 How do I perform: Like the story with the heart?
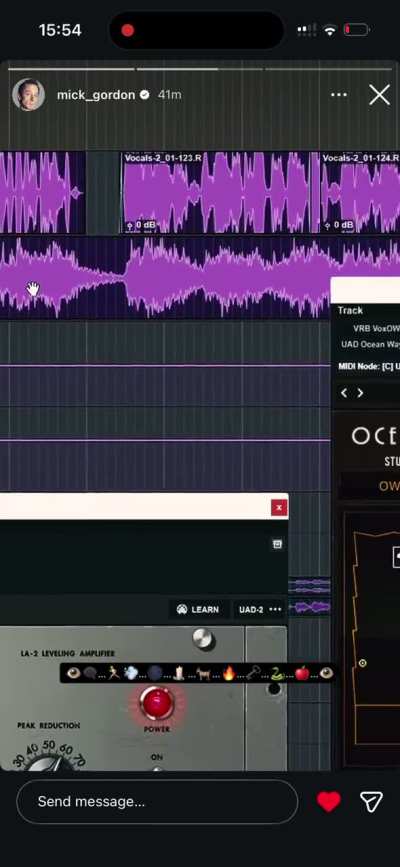coord(329,801)
